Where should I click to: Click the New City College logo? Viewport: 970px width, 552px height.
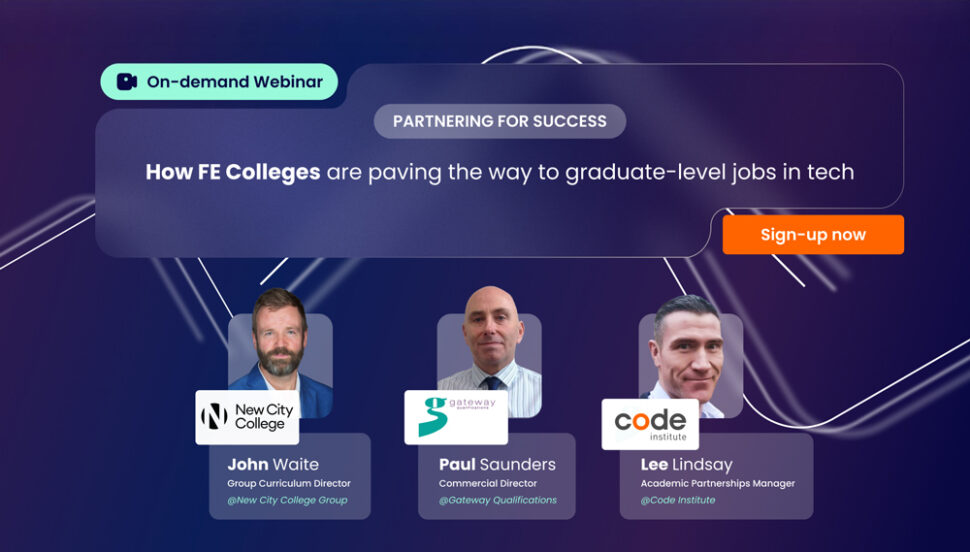pyautogui.click(x=247, y=417)
